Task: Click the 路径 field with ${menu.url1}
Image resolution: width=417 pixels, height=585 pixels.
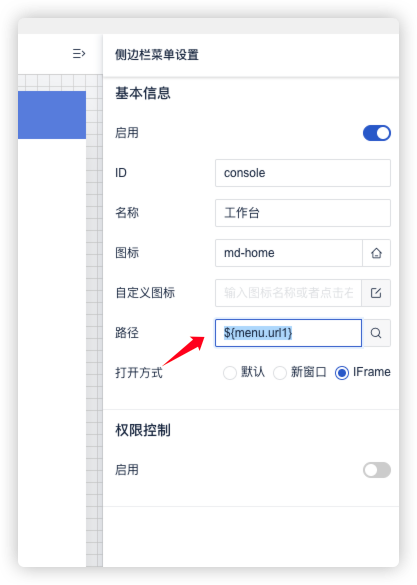Action: (288, 333)
